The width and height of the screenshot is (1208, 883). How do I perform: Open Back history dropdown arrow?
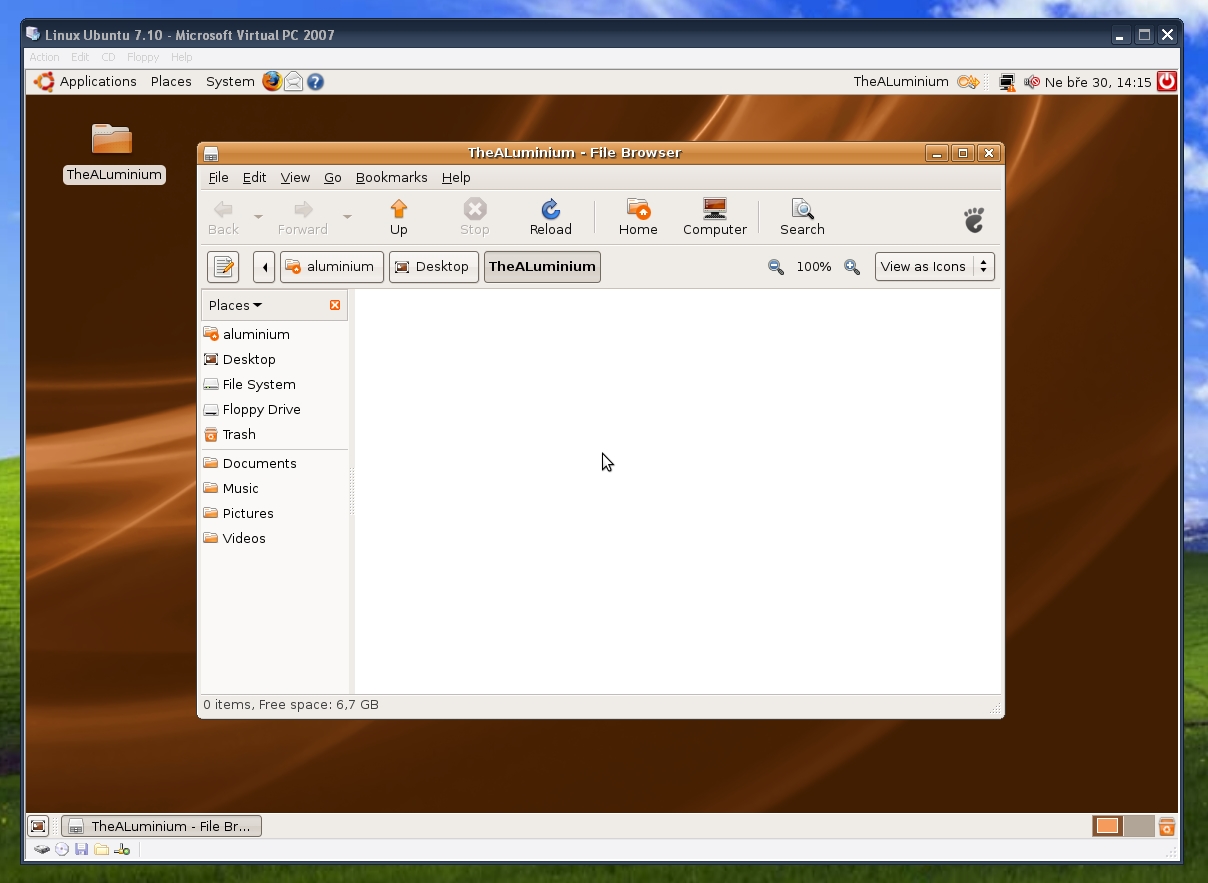[x=257, y=216]
